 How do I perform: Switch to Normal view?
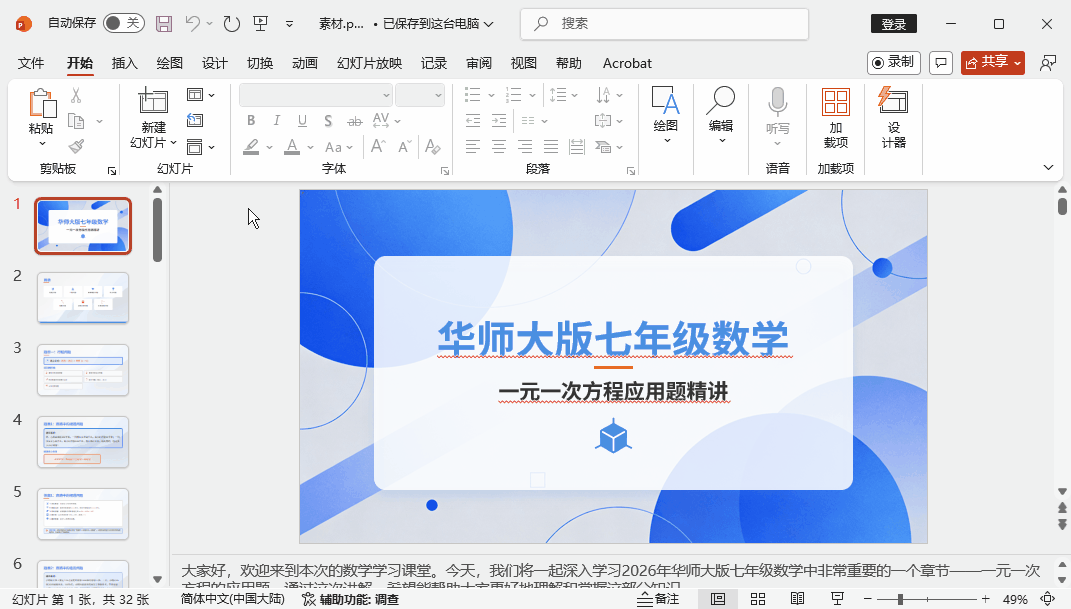click(x=718, y=599)
